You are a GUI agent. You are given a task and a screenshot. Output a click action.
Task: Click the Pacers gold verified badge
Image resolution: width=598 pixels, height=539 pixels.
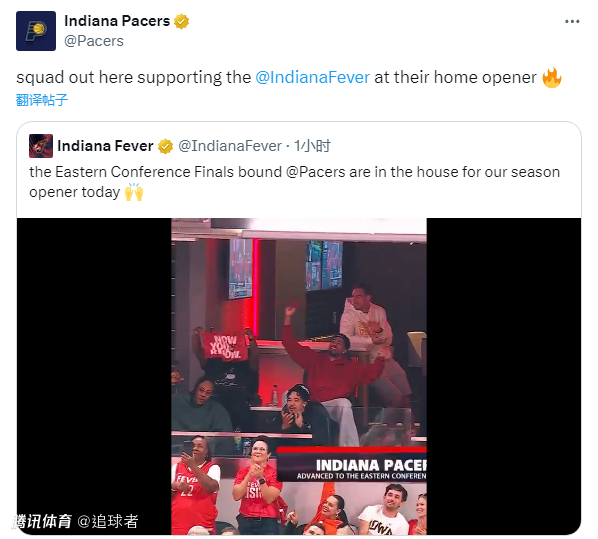coord(182,21)
